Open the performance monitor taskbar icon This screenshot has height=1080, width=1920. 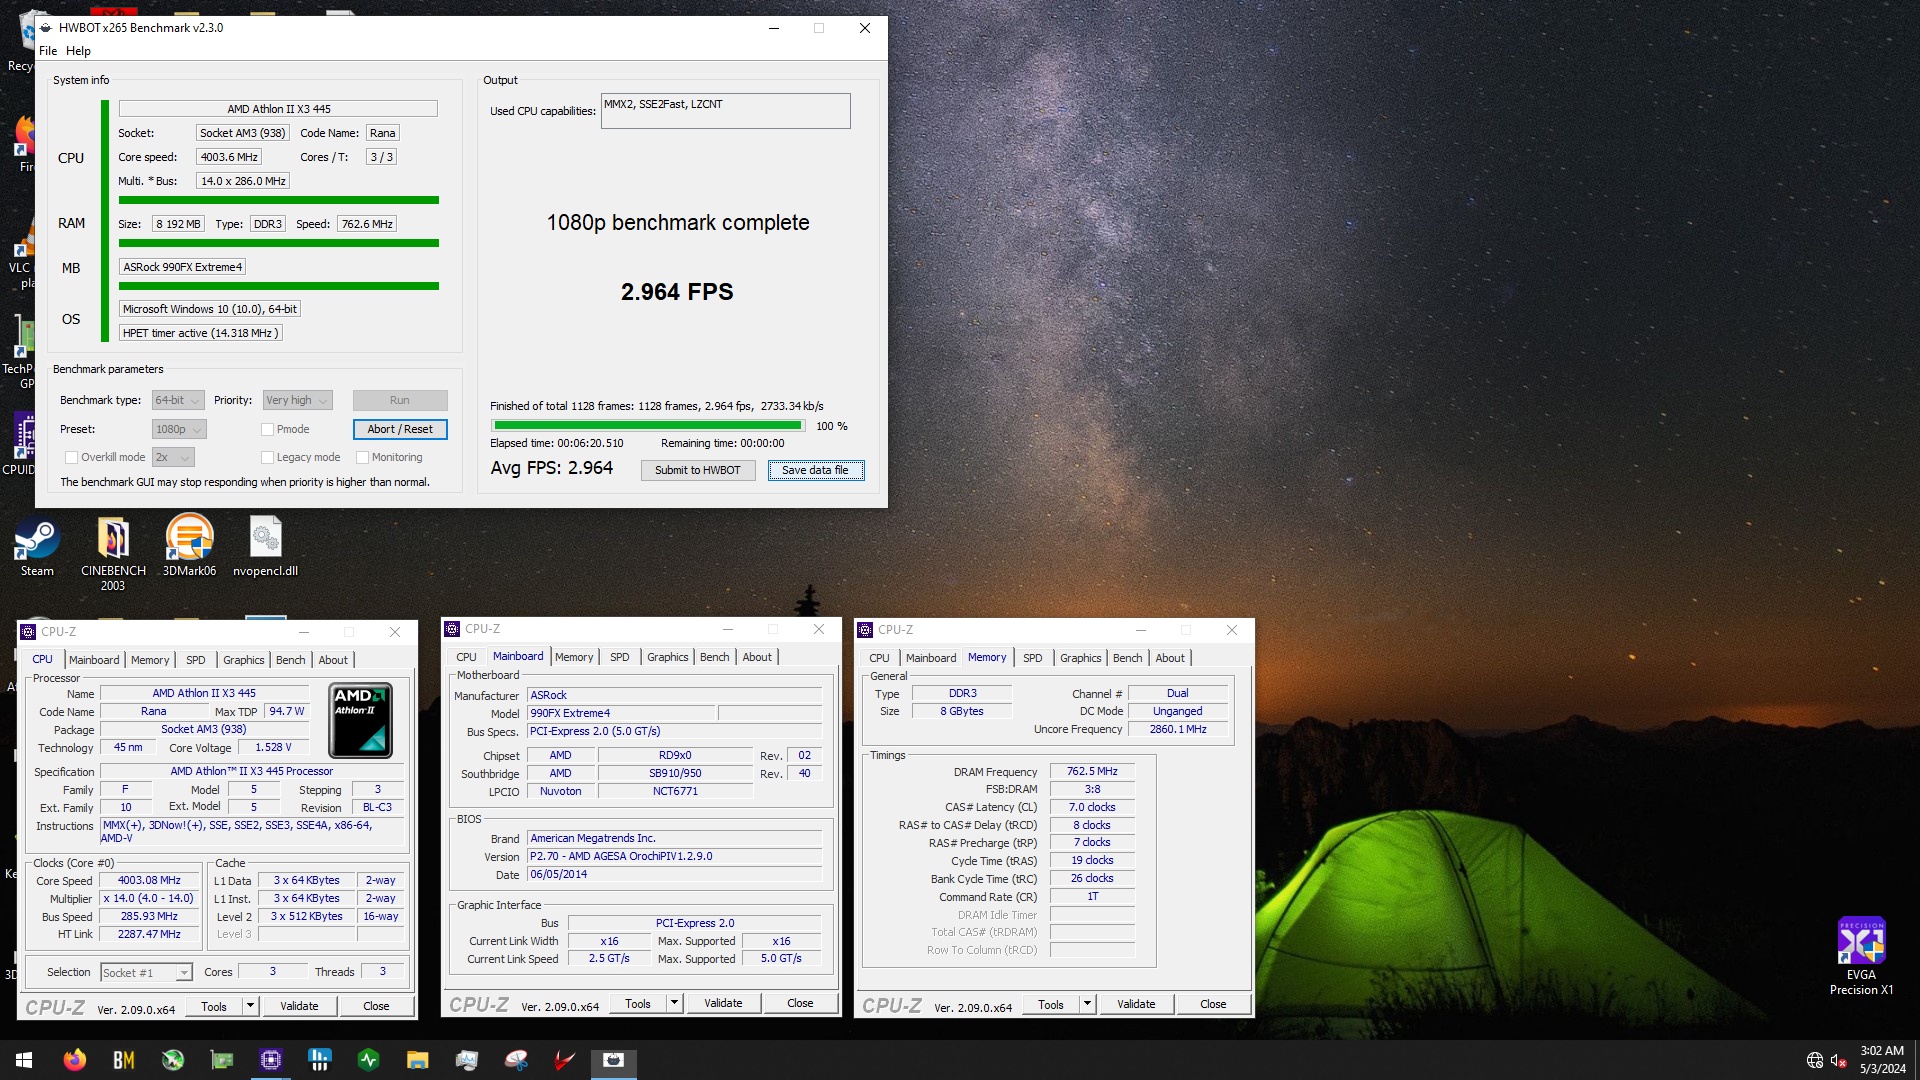point(467,1060)
